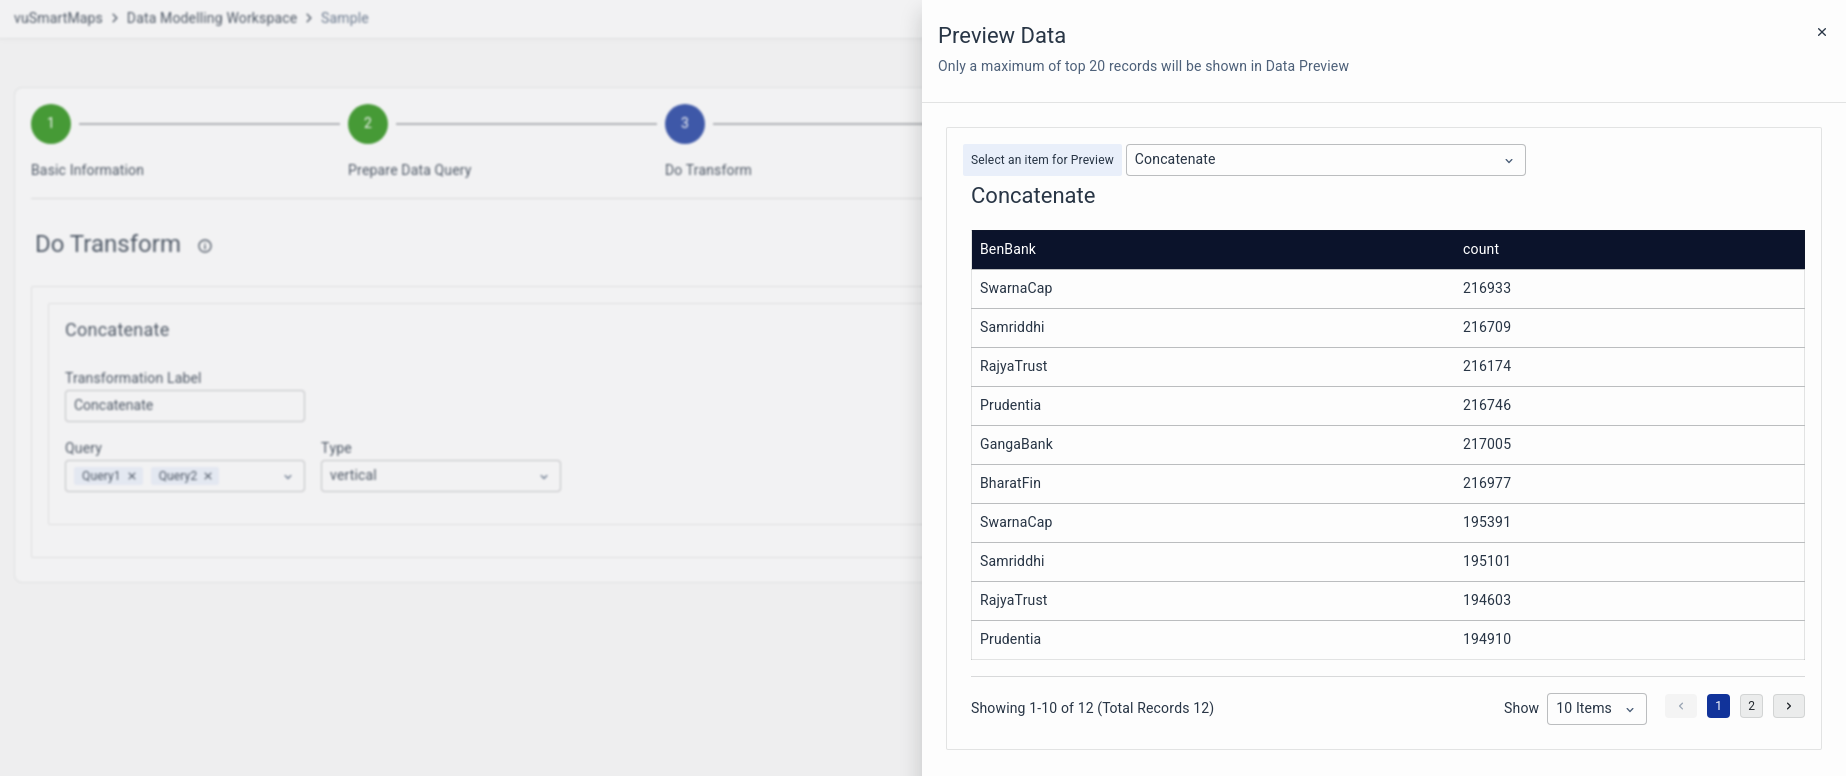The height and width of the screenshot is (776, 1846).
Task: Open the Type vertical dropdown
Action: click(x=440, y=476)
